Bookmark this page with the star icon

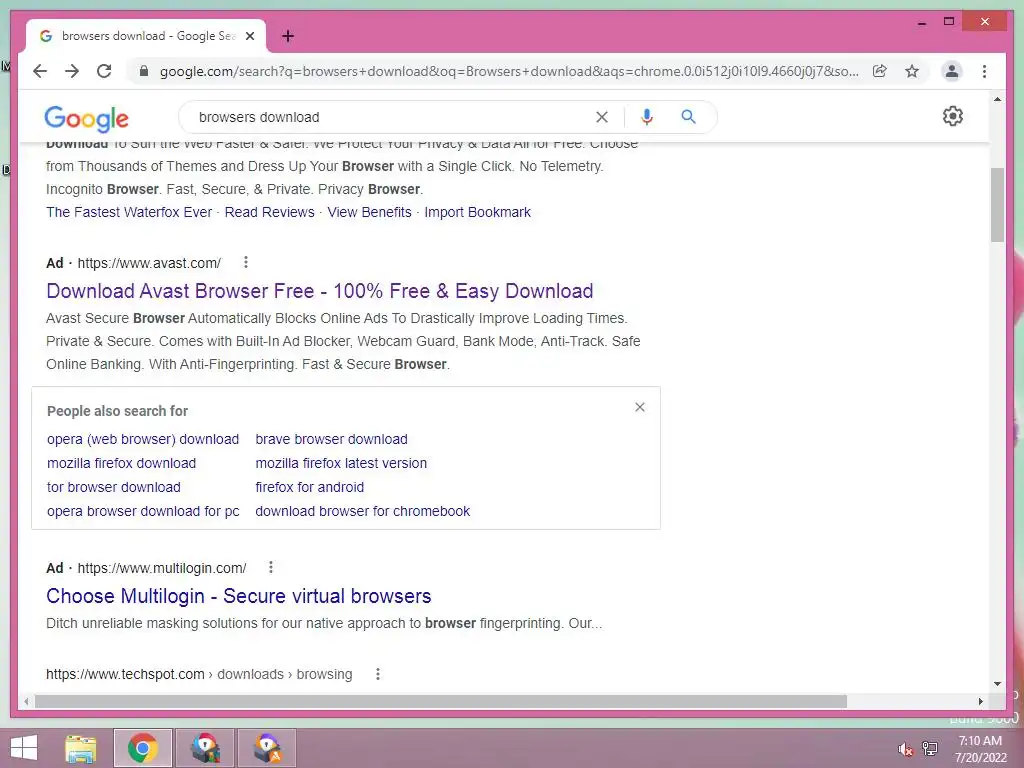point(912,71)
